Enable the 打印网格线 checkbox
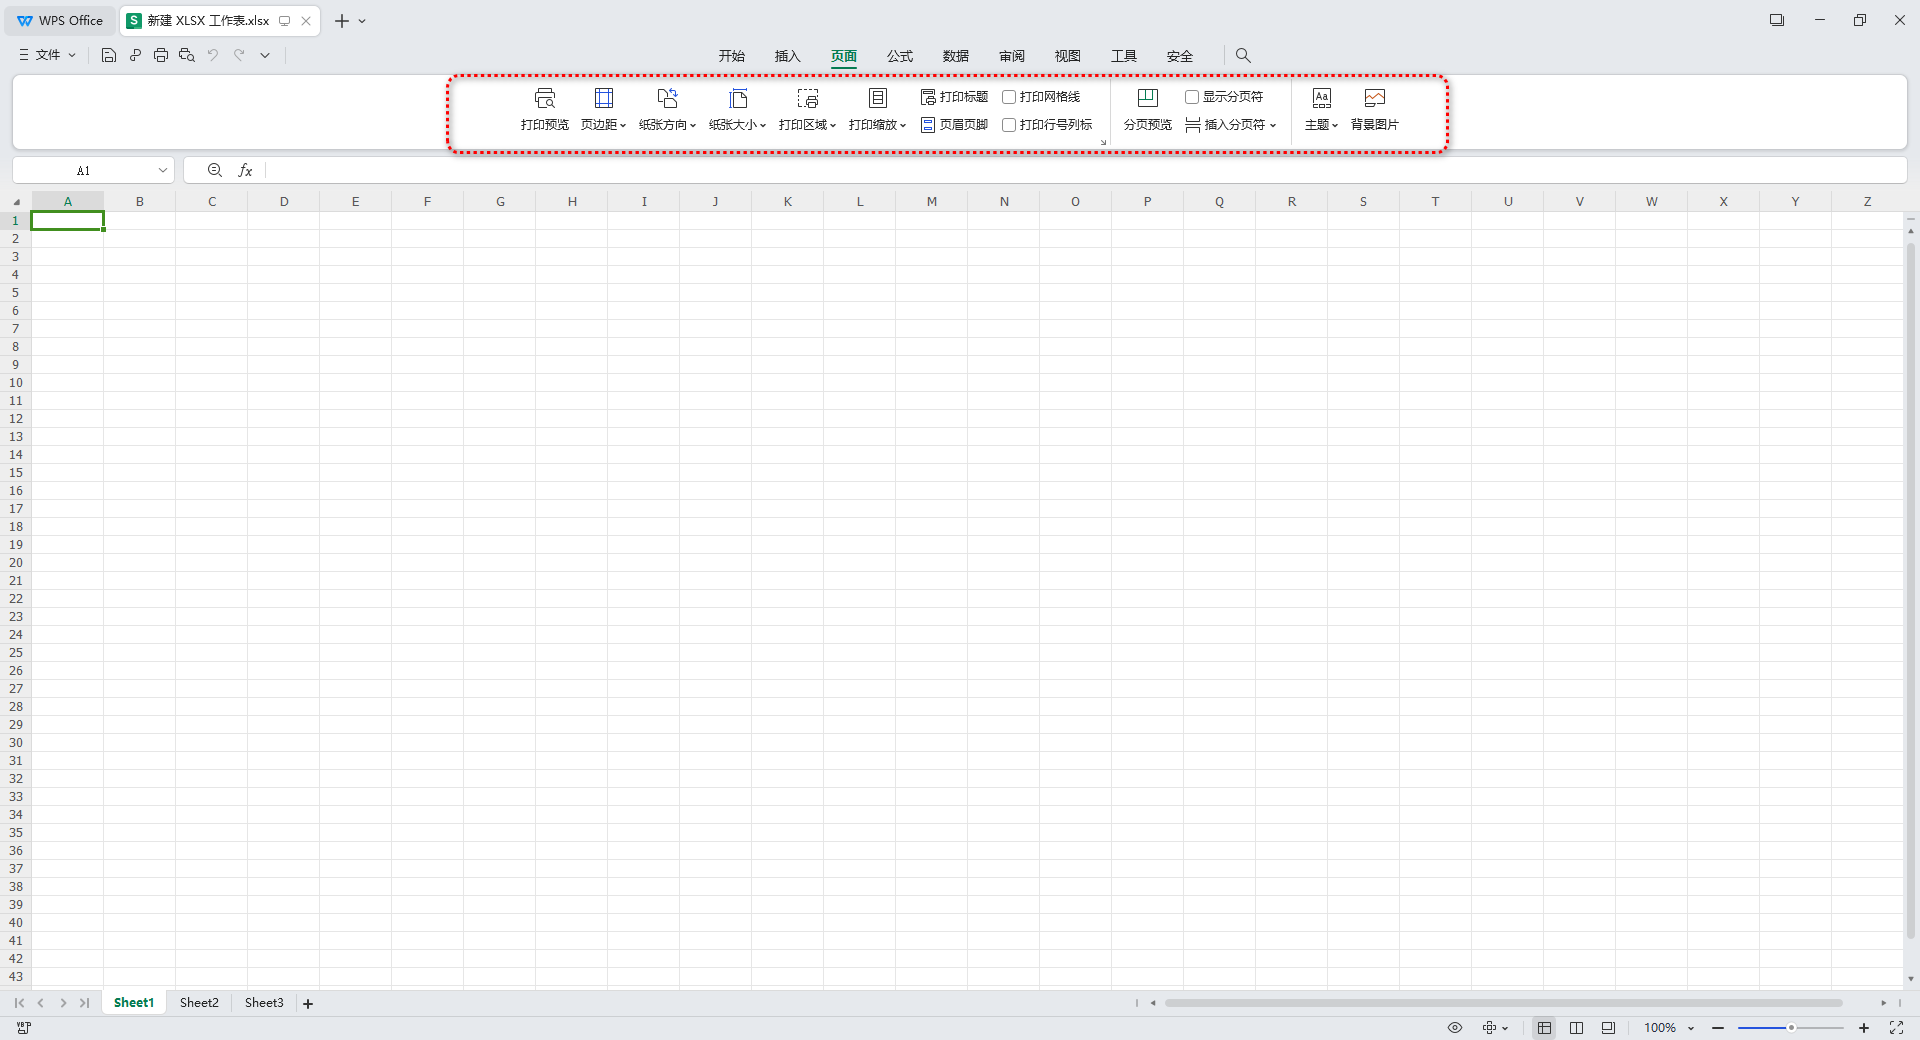Screen dimensions: 1920x1040 pos(1009,97)
